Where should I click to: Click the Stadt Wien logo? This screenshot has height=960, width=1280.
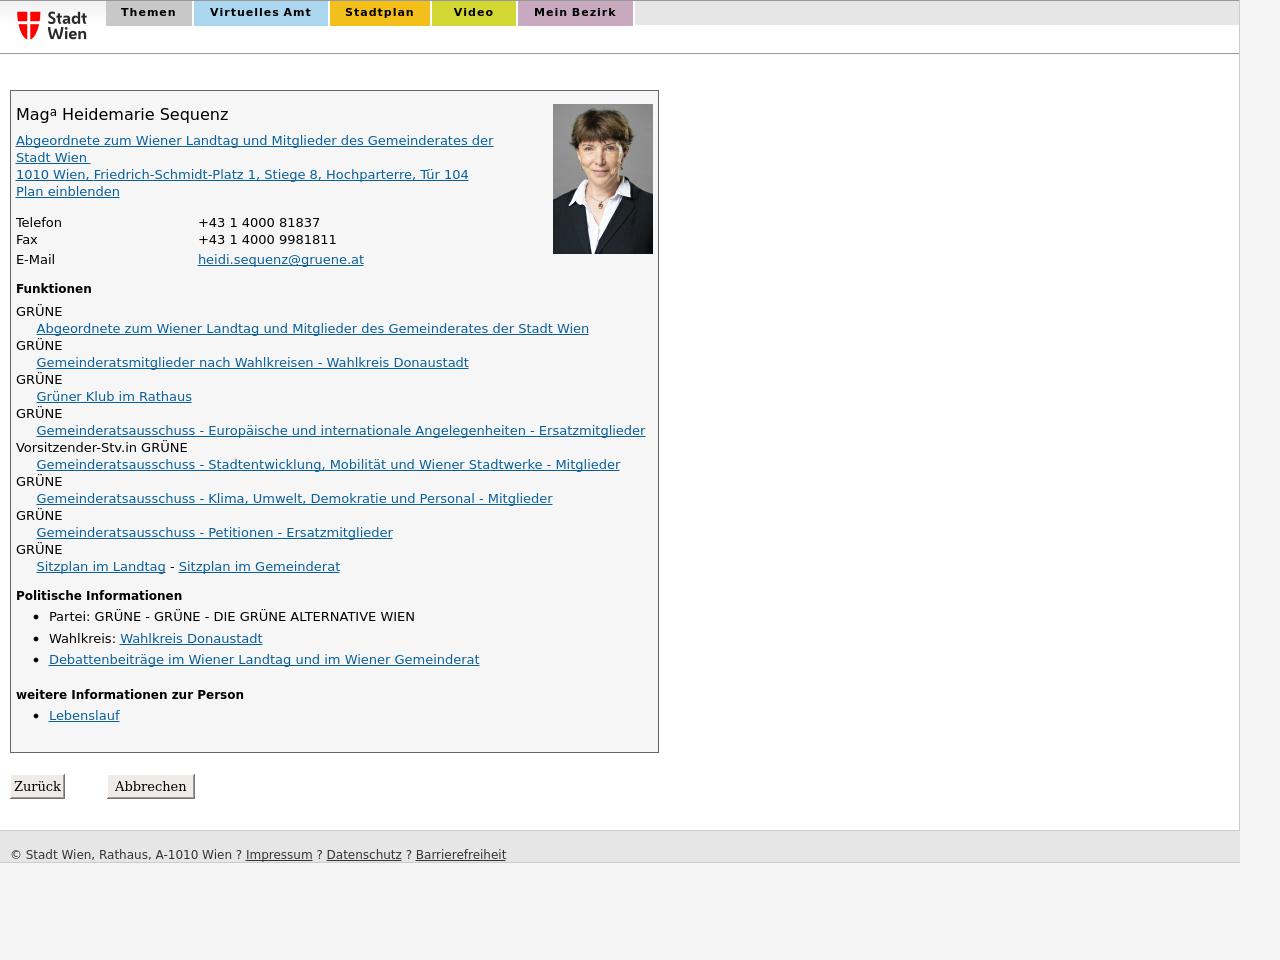point(52,25)
